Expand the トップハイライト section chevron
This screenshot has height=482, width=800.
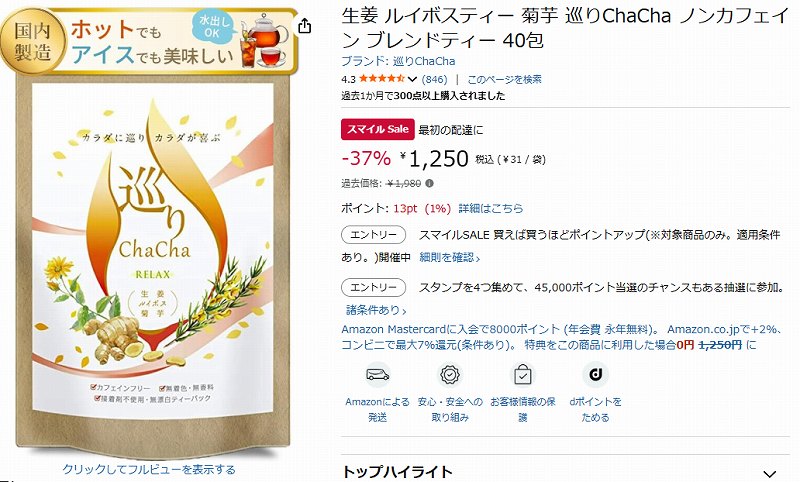click(770, 474)
